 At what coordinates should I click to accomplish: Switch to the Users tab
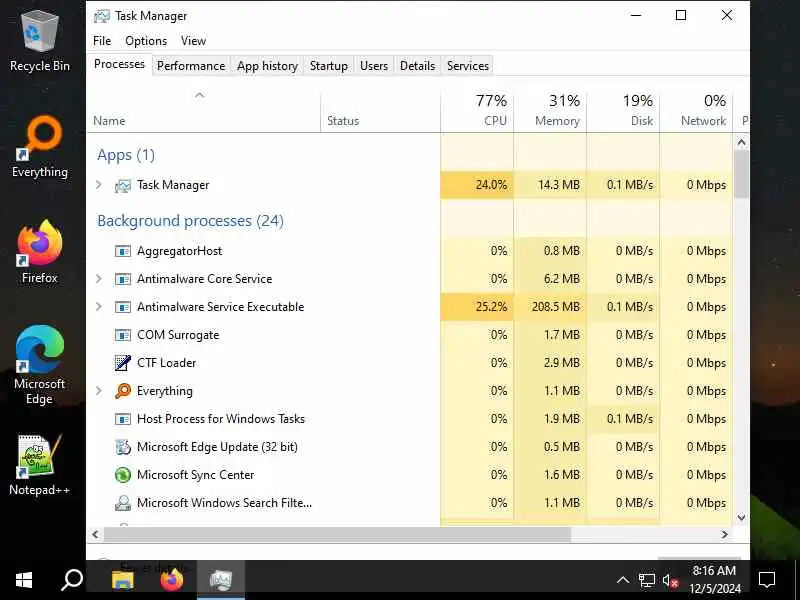(374, 66)
